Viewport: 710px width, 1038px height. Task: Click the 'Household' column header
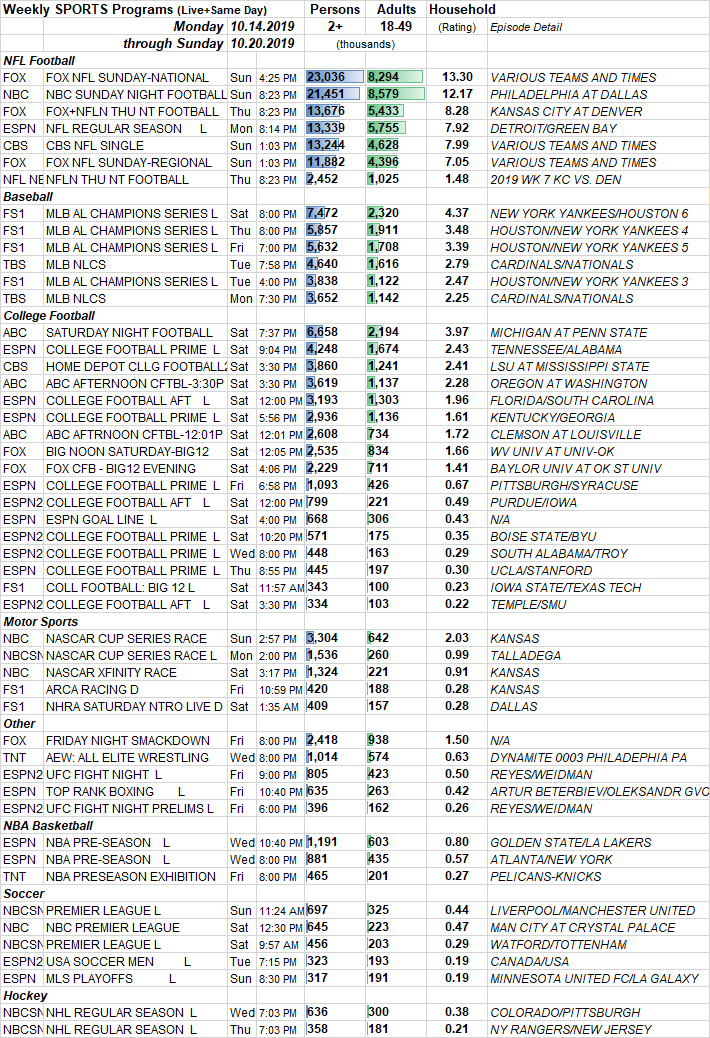click(462, 9)
